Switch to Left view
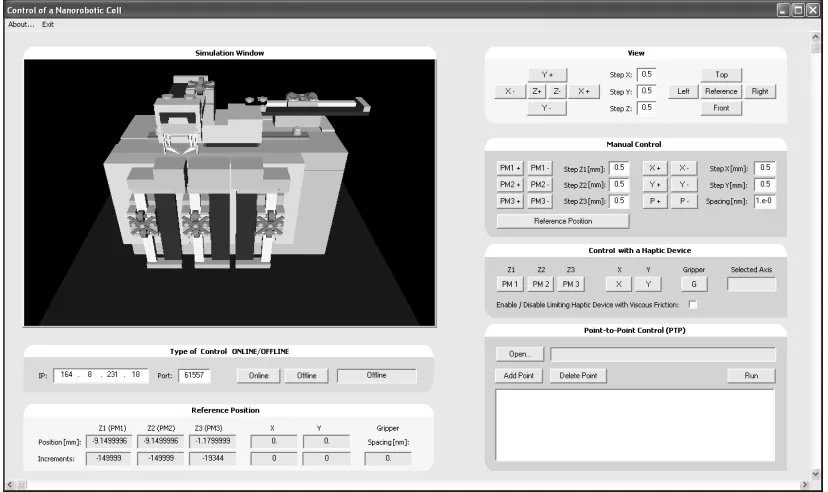This screenshot has height=492, width=828. pos(683,91)
